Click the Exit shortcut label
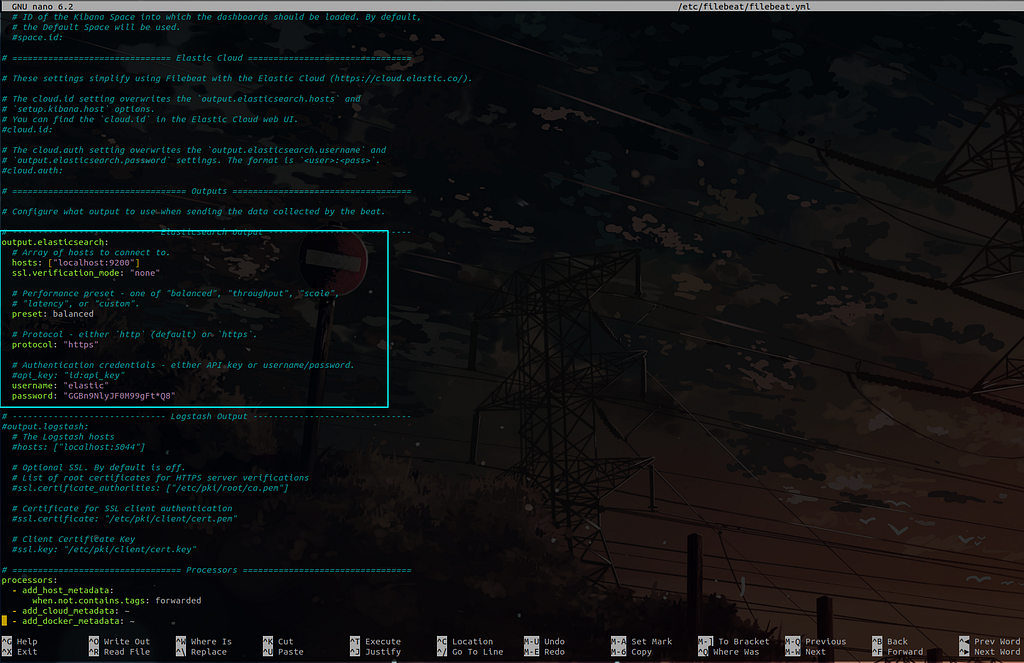 (27, 652)
